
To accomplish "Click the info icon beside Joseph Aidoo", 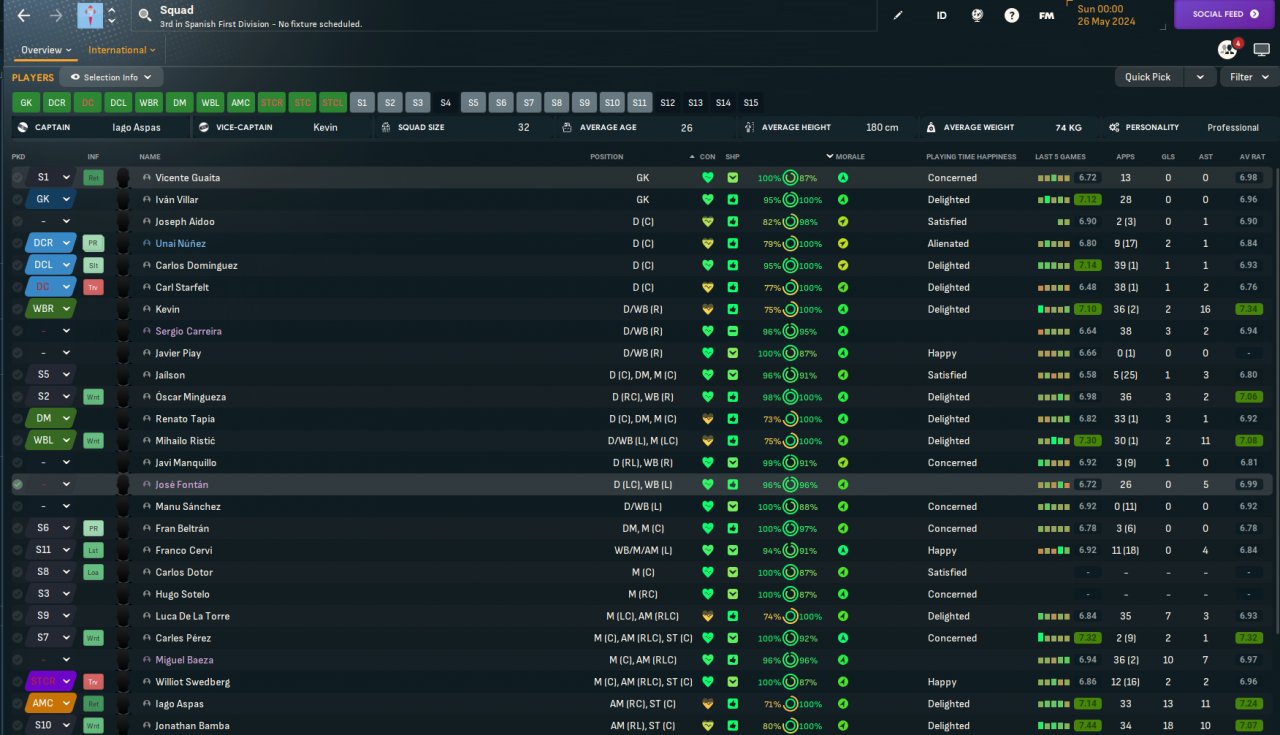I will 147,222.
